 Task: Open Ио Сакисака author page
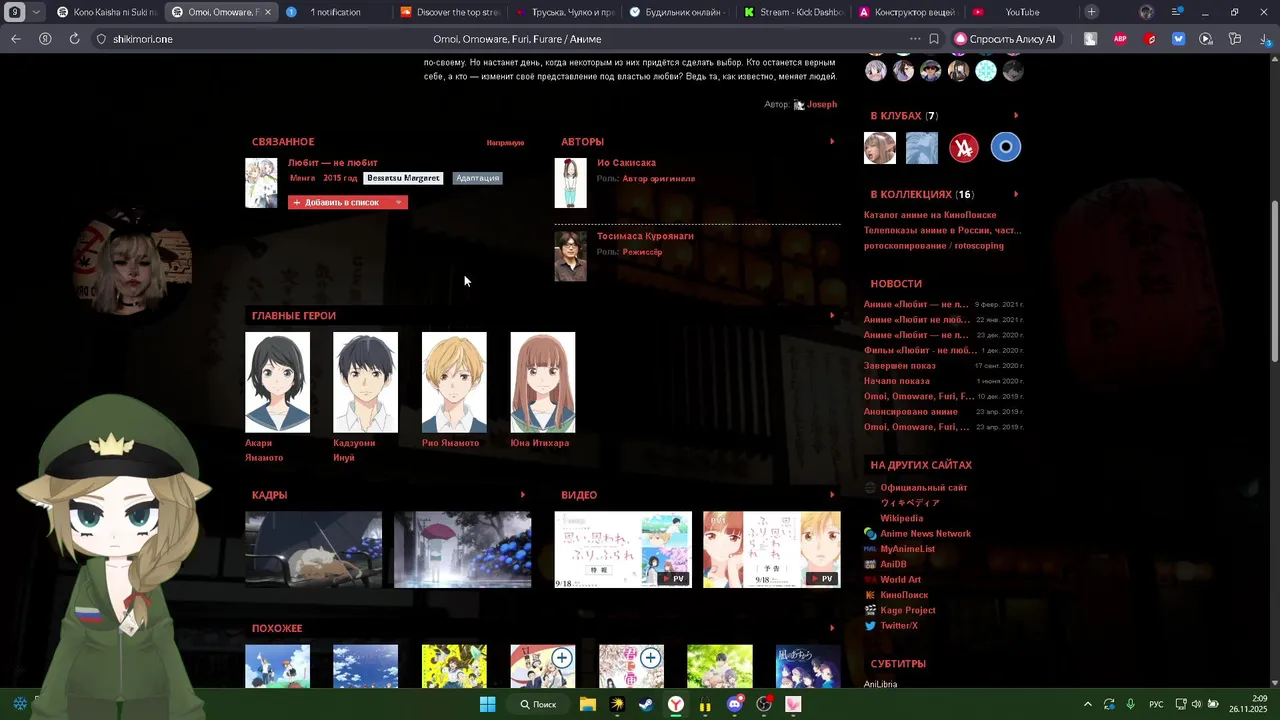click(x=626, y=162)
